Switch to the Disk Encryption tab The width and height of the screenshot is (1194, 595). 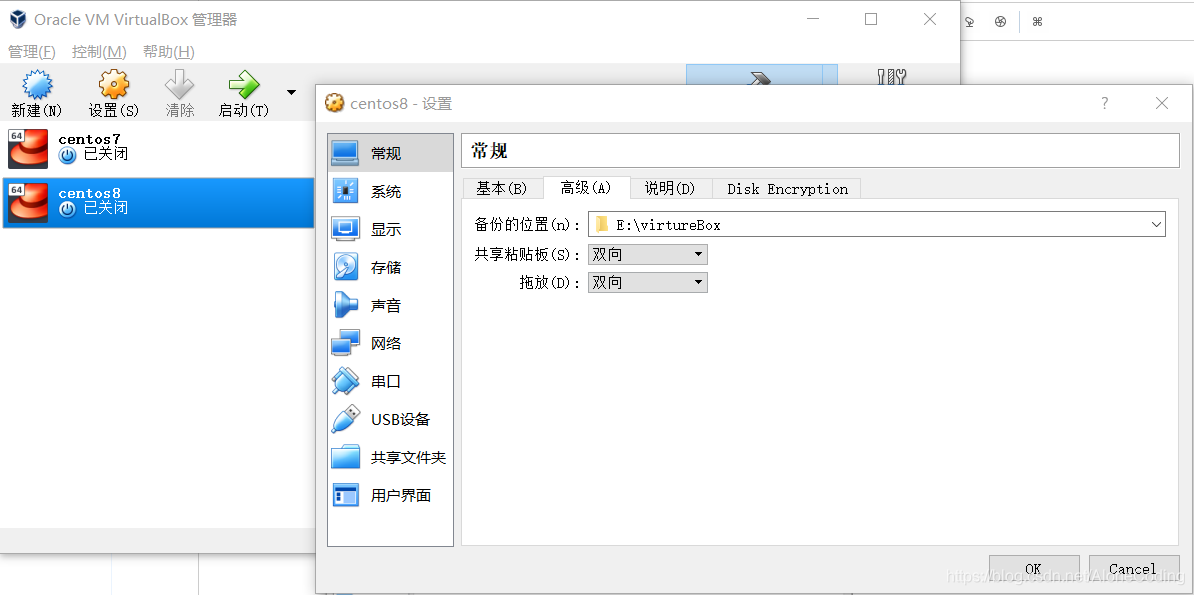pos(787,189)
